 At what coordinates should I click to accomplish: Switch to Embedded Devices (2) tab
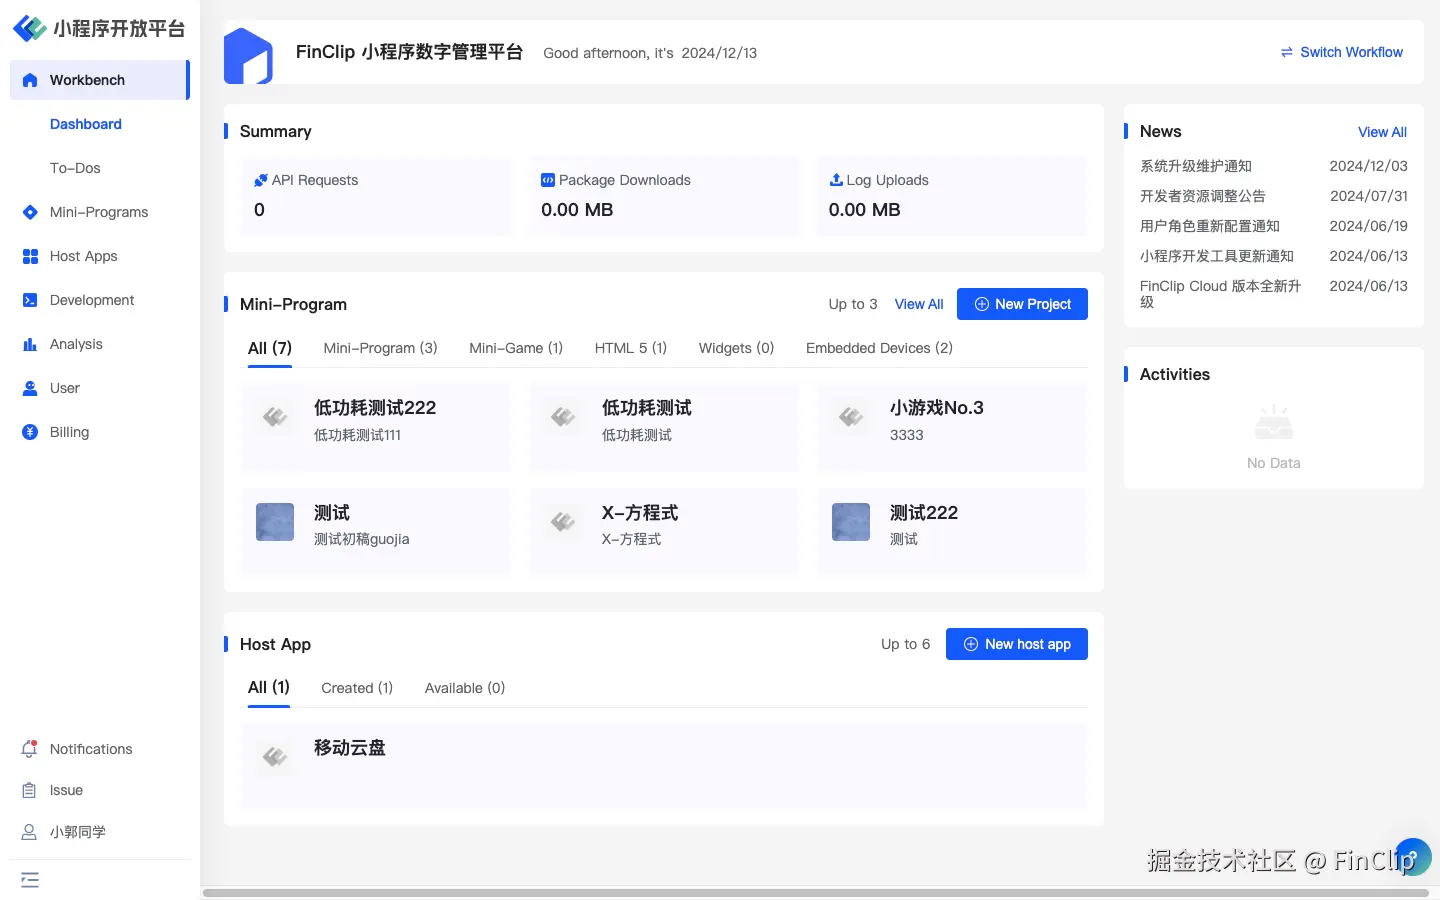879,348
